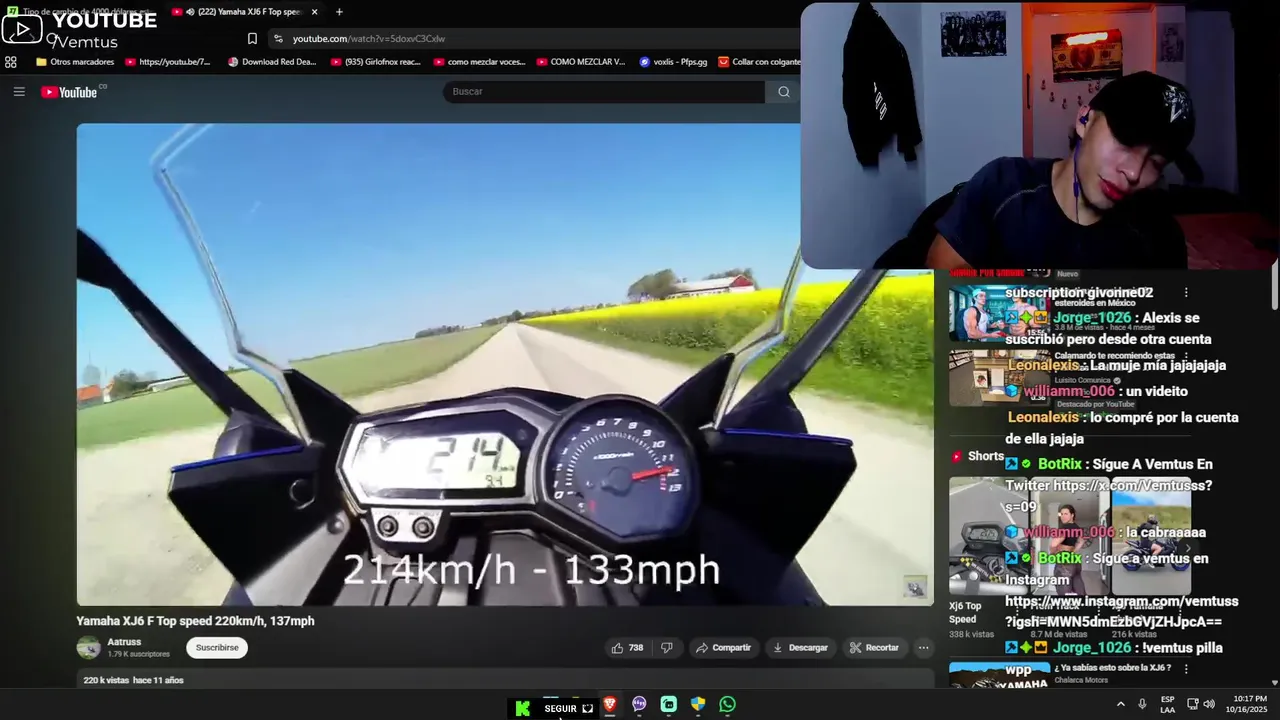The height and width of the screenshot is (720, 1280).
Task: Open the Aatruss channel avatar
Action: 89,648
